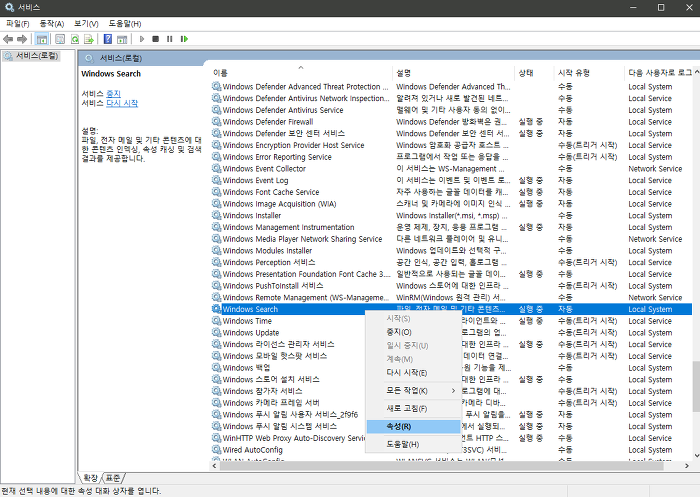Screen dimensions: 700x497
Task: Choose 다시 시작(E) in the context menu
Action: [x=413, y=373]
